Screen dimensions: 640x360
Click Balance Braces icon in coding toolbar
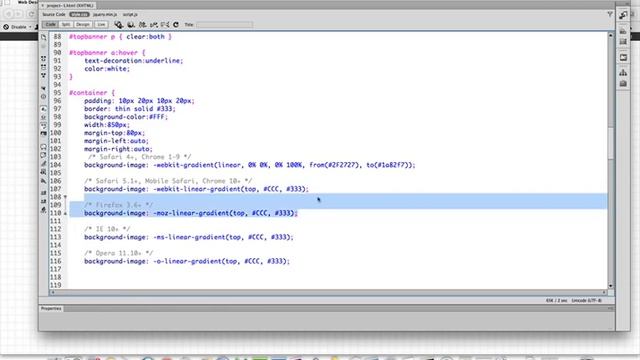click(44, 97)
